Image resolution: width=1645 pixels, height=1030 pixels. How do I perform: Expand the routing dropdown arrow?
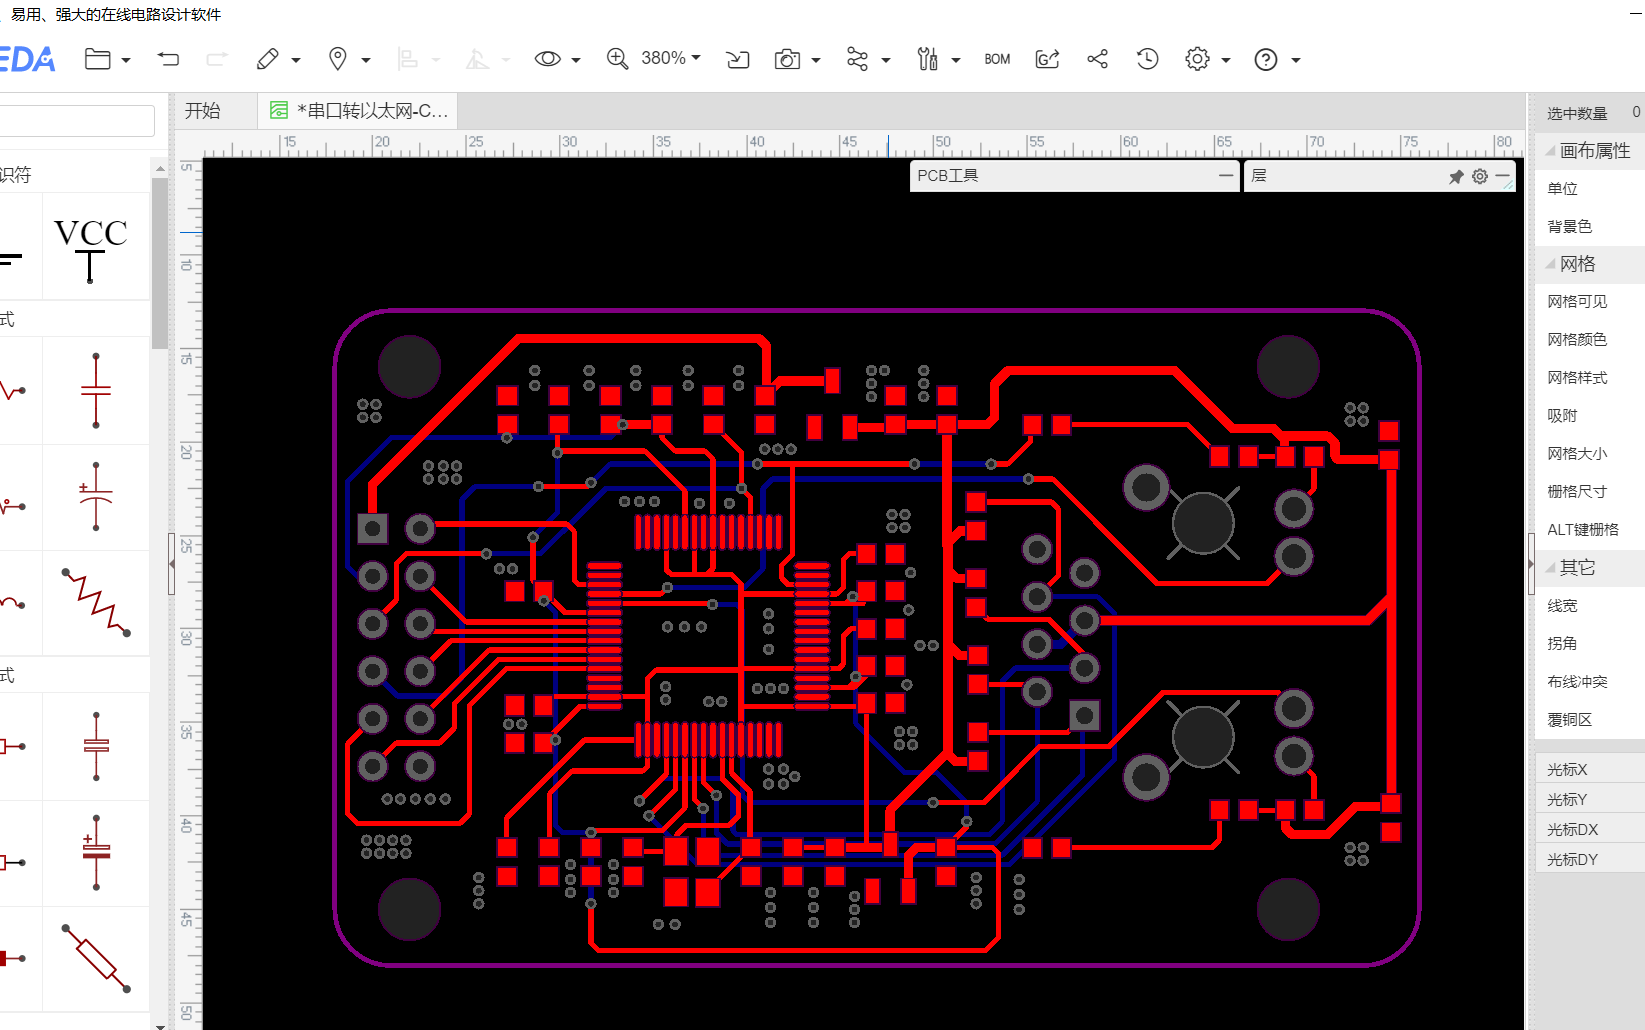pyautogui.click(x=886, y=60)
